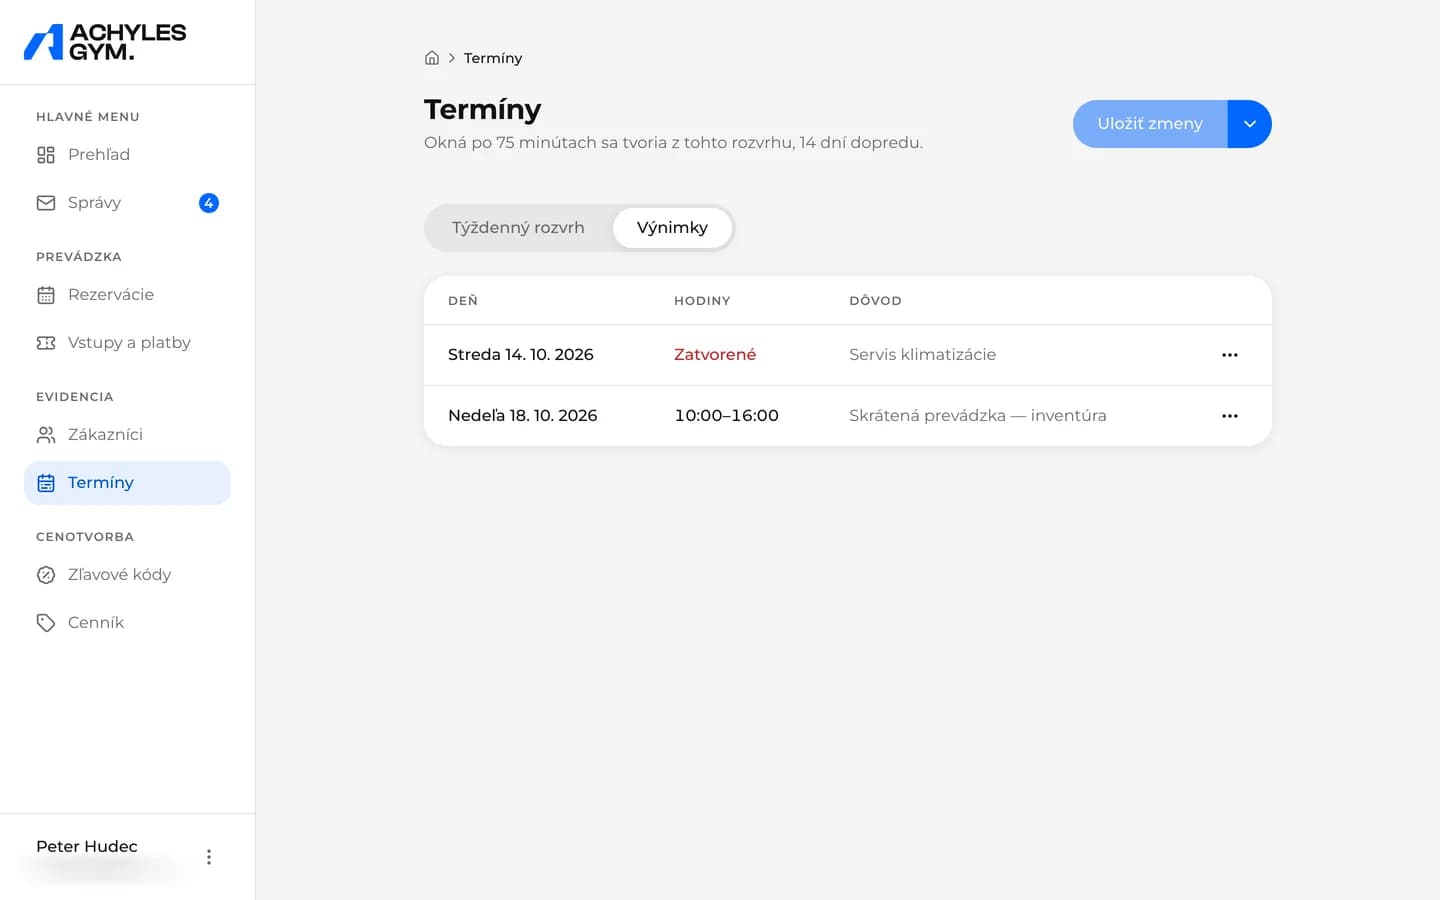Click the 10:00–16:00 hours cell
Viewport: 1440px width, 900px height.
[726, 416]
